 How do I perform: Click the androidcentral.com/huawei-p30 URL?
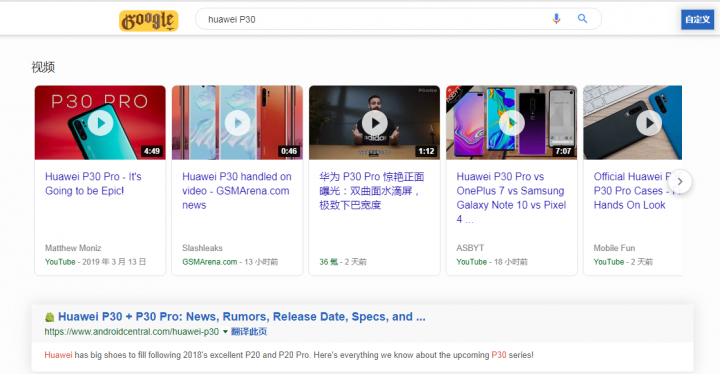click(x=131, y=332)
